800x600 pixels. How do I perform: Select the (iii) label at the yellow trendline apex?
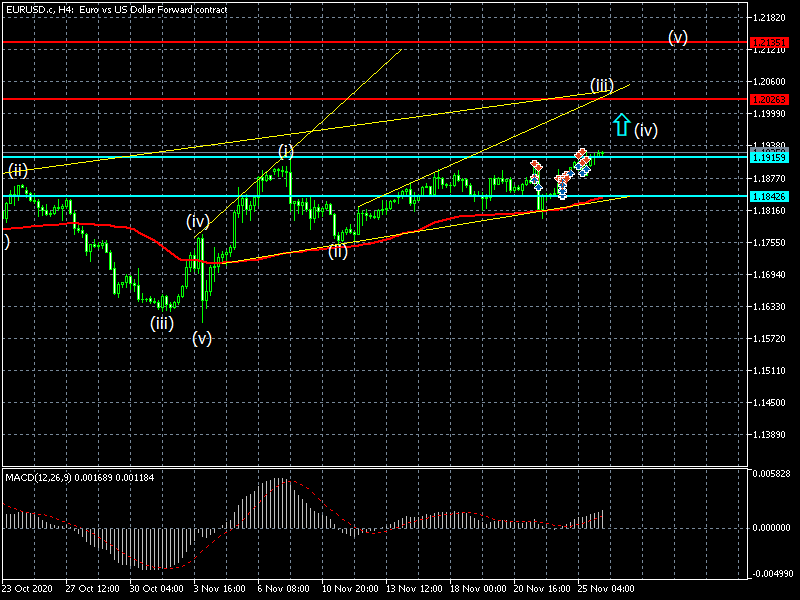601,85
